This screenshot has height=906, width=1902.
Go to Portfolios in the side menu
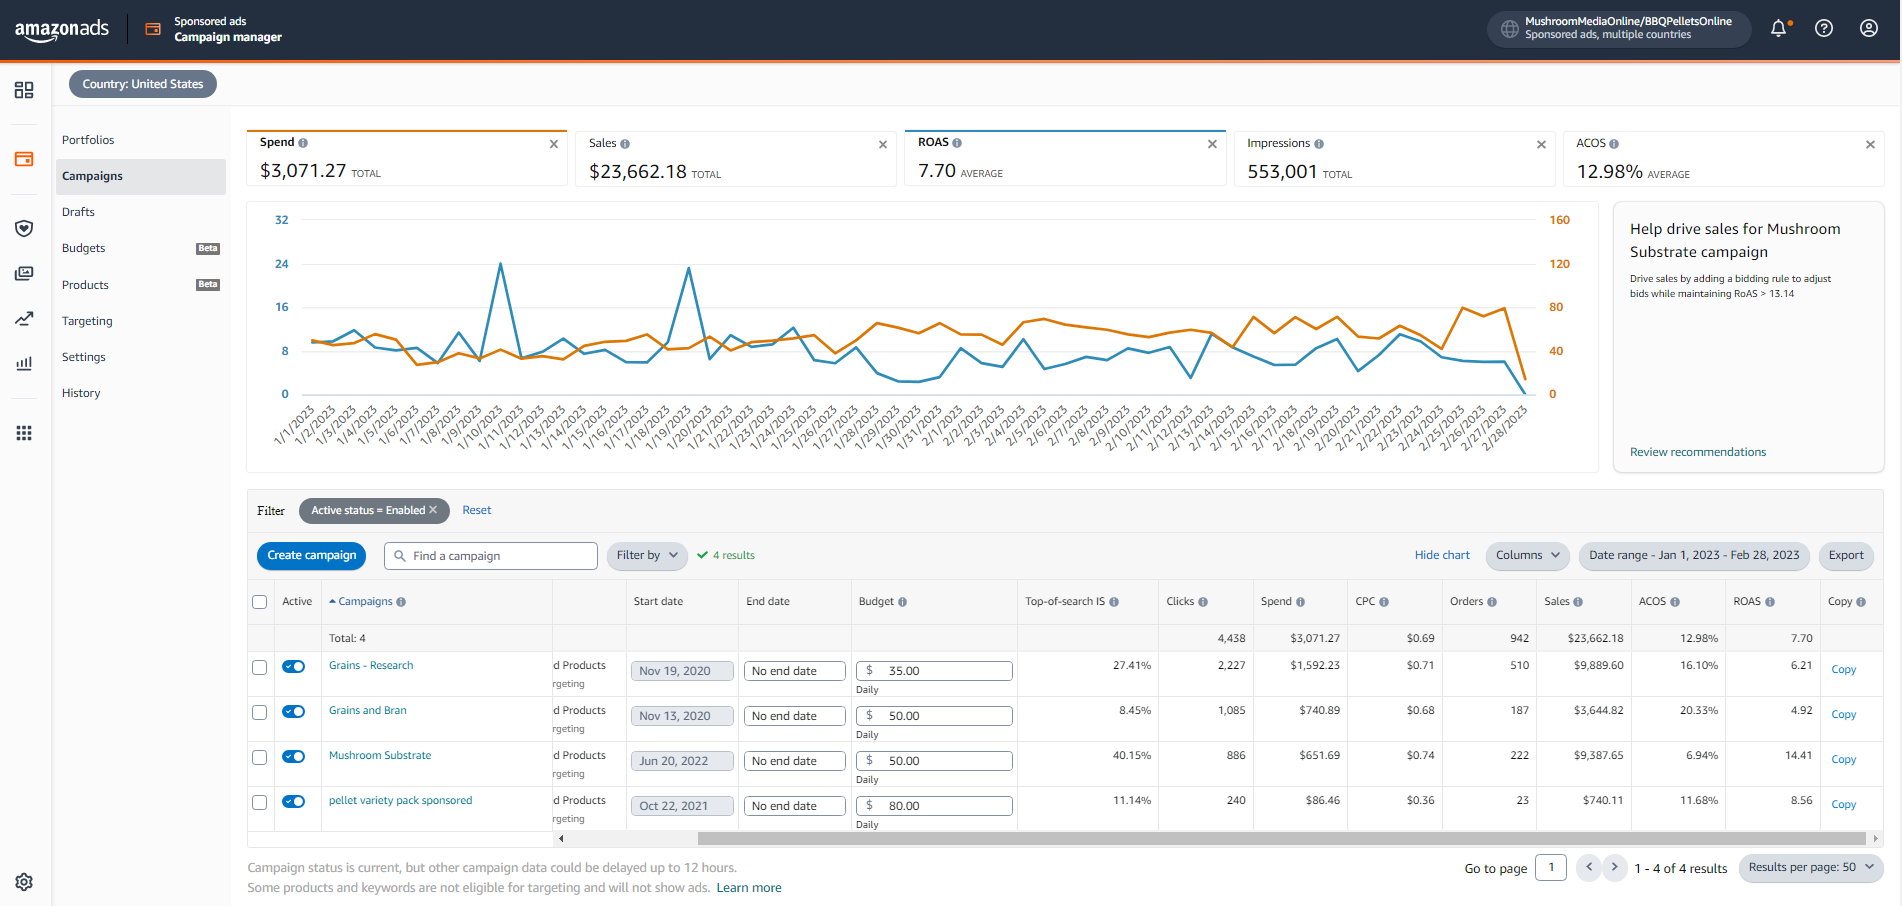88,140
